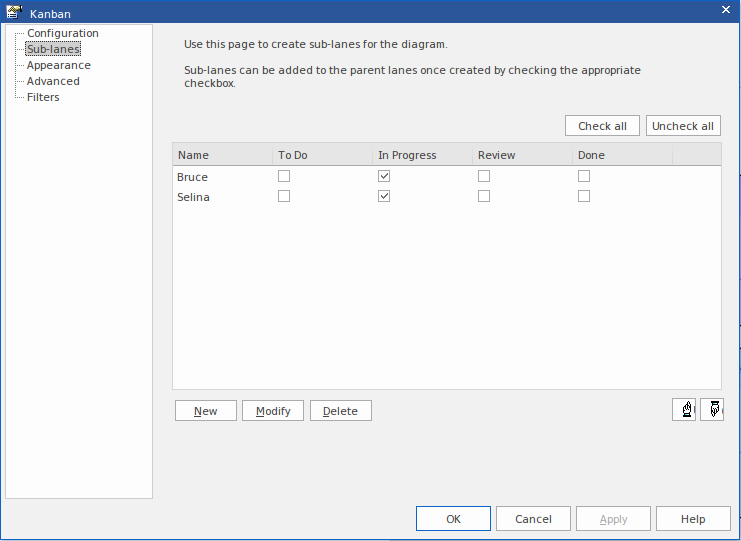Delete the selected sub-lane
Image resolution: width=741 pixels, height=541 pixels.
(x=340, y=411)
